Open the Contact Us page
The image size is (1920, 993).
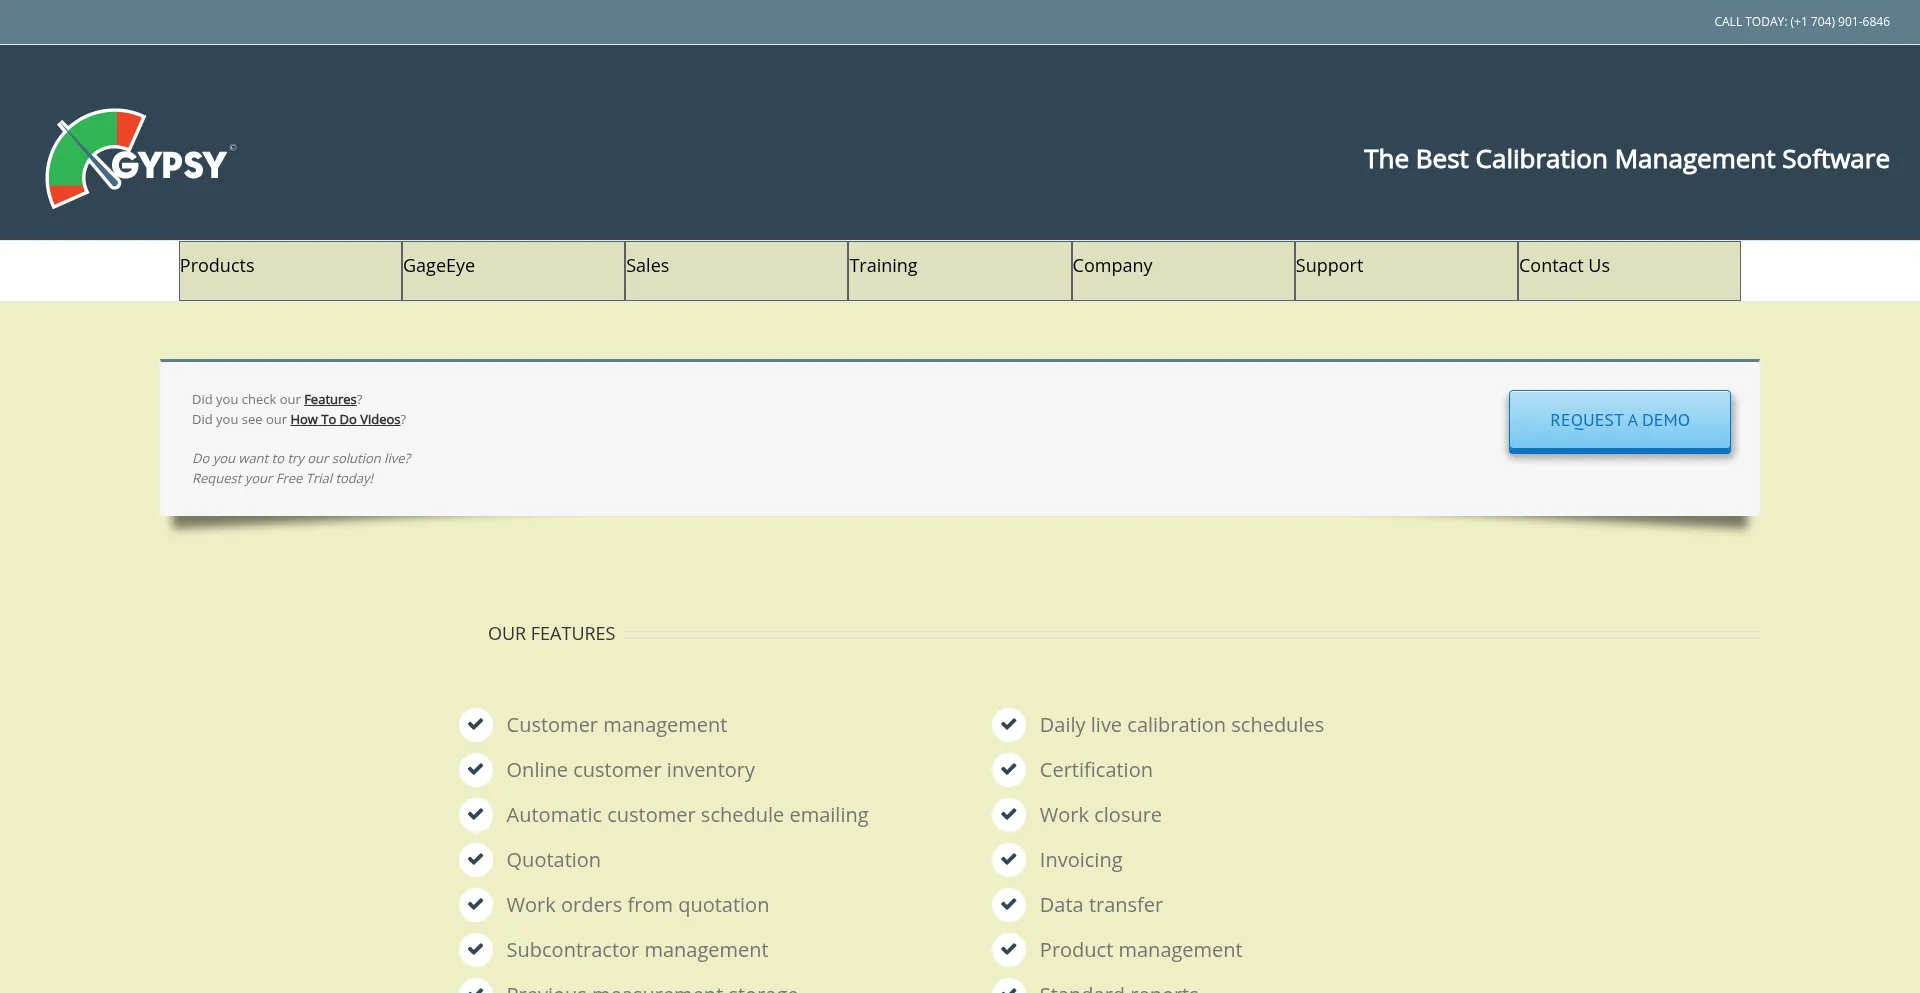(1629, 270)
